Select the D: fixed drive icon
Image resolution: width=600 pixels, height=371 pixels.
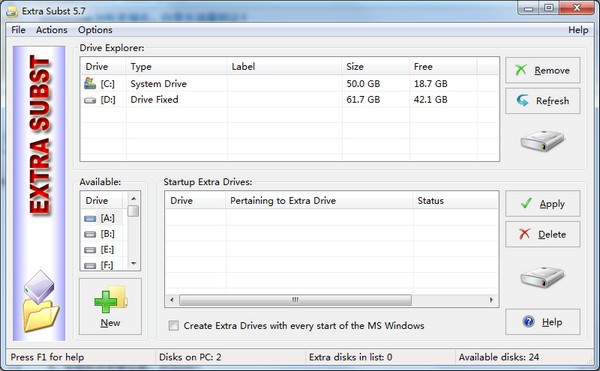click(90, 100)
